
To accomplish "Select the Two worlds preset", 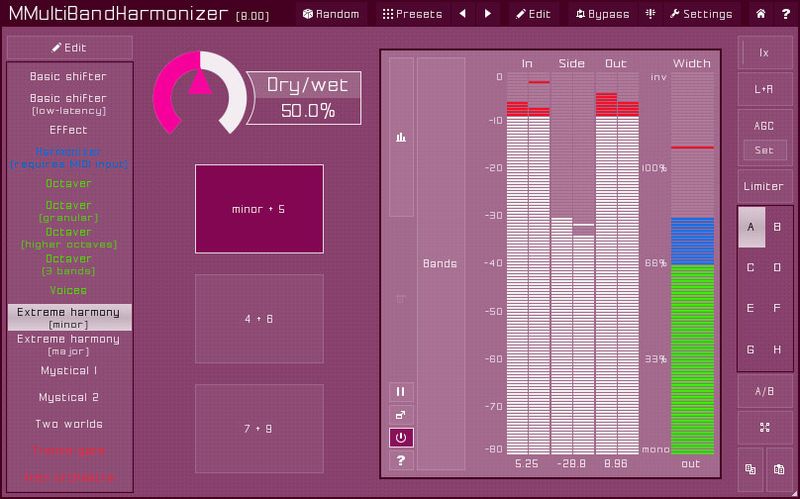I will [x=68, y=424].
